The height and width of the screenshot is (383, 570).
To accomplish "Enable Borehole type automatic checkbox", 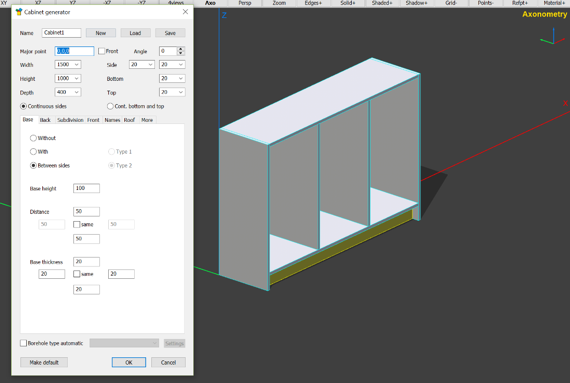I will 23,343.
